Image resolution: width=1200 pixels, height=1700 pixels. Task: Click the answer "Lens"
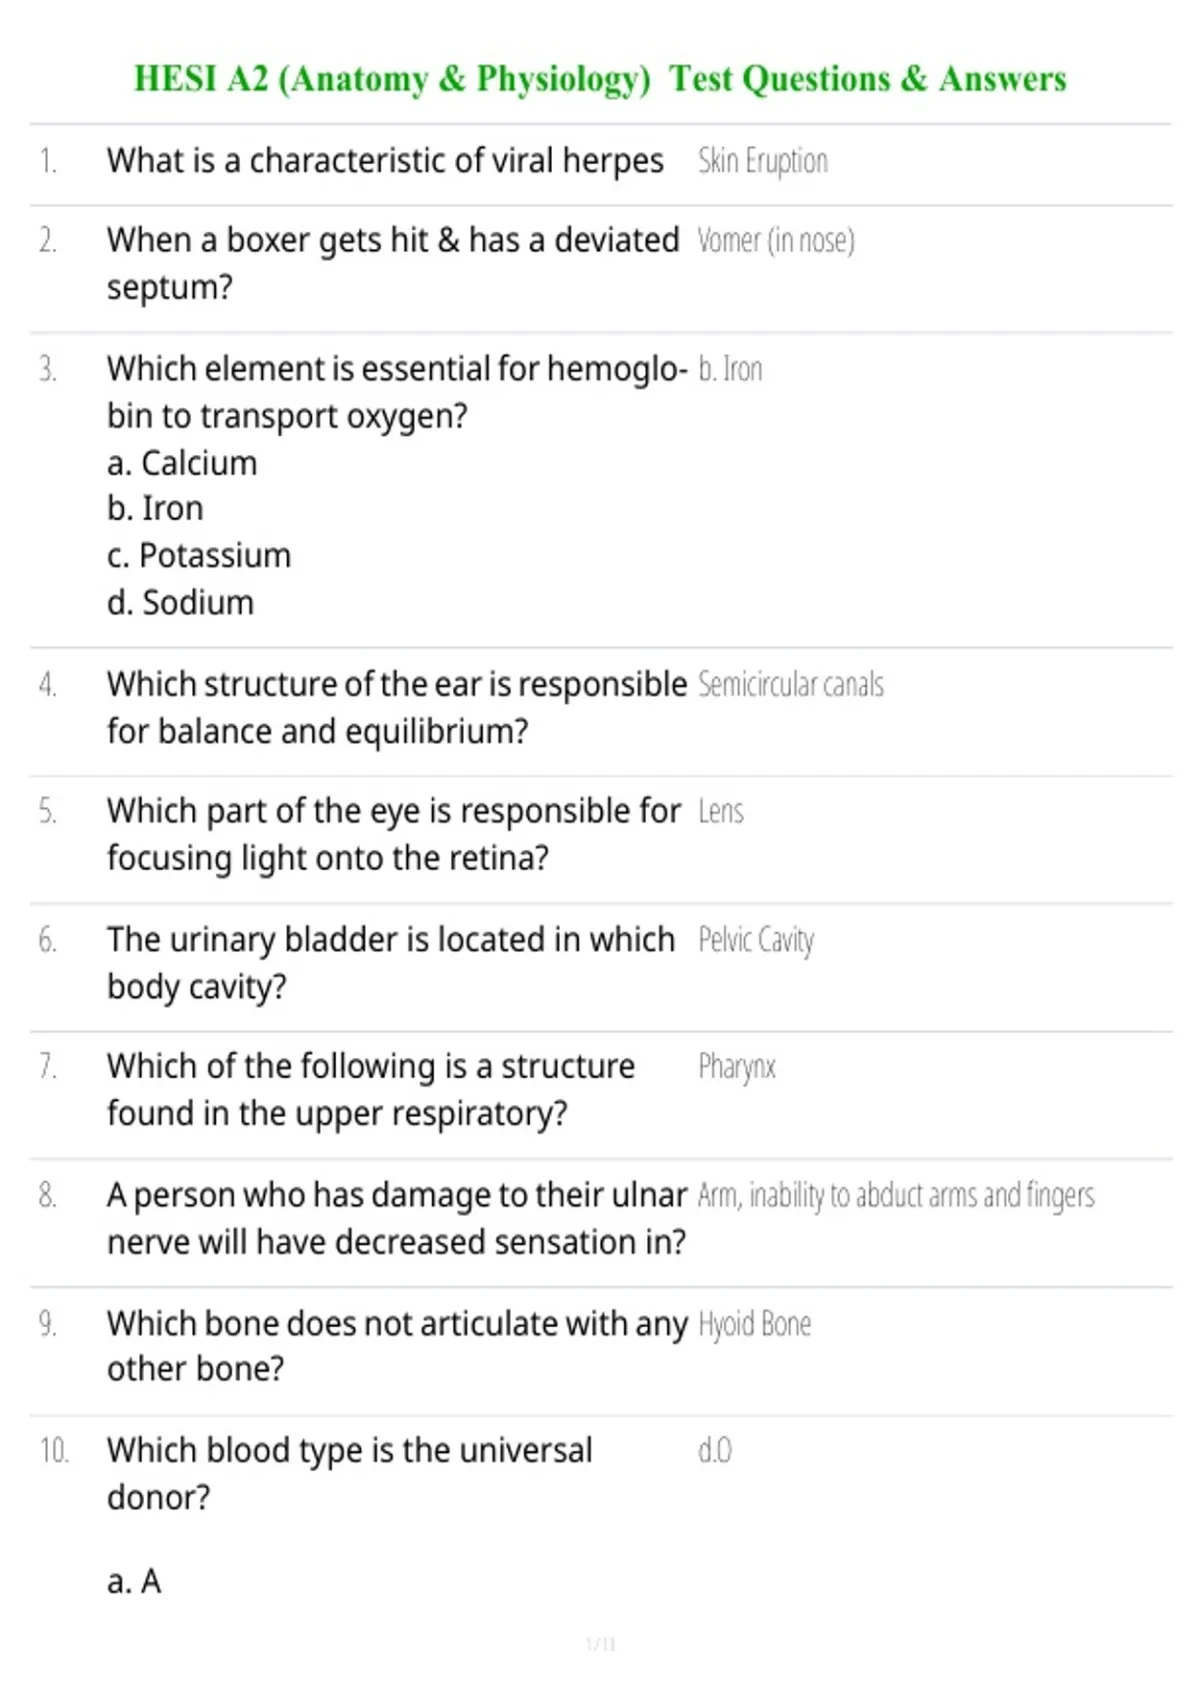(x=721, y=811)
